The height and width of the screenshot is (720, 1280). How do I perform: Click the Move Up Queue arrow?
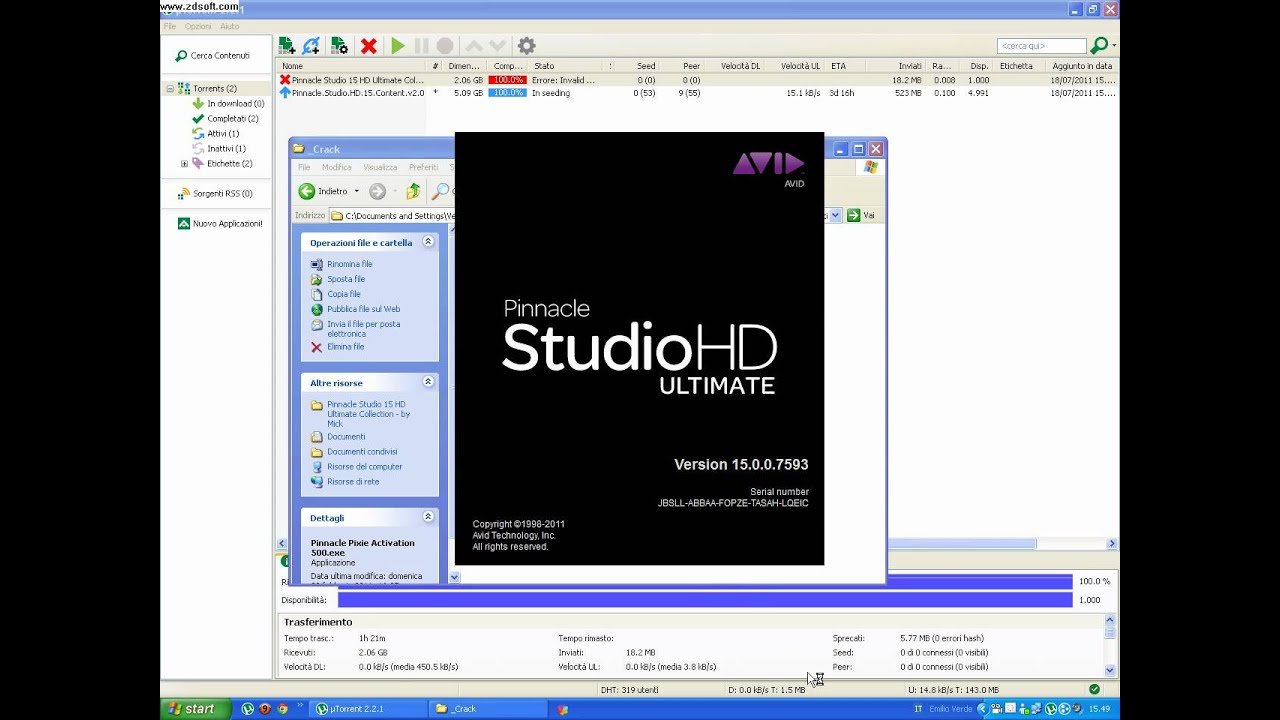[474, 46]
